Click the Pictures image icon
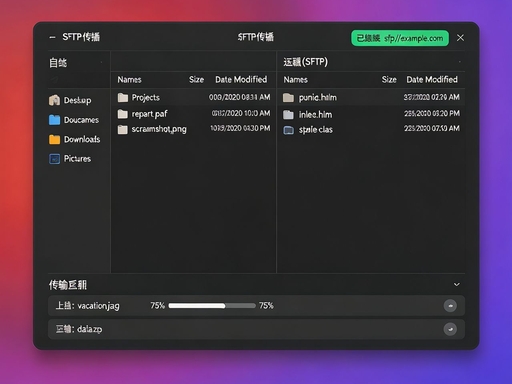The image size is (512, 384). pos(54,159)
